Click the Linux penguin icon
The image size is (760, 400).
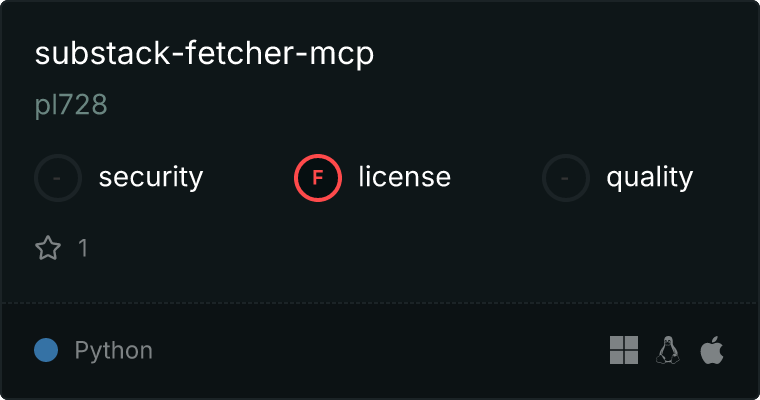tap(667, 350)
